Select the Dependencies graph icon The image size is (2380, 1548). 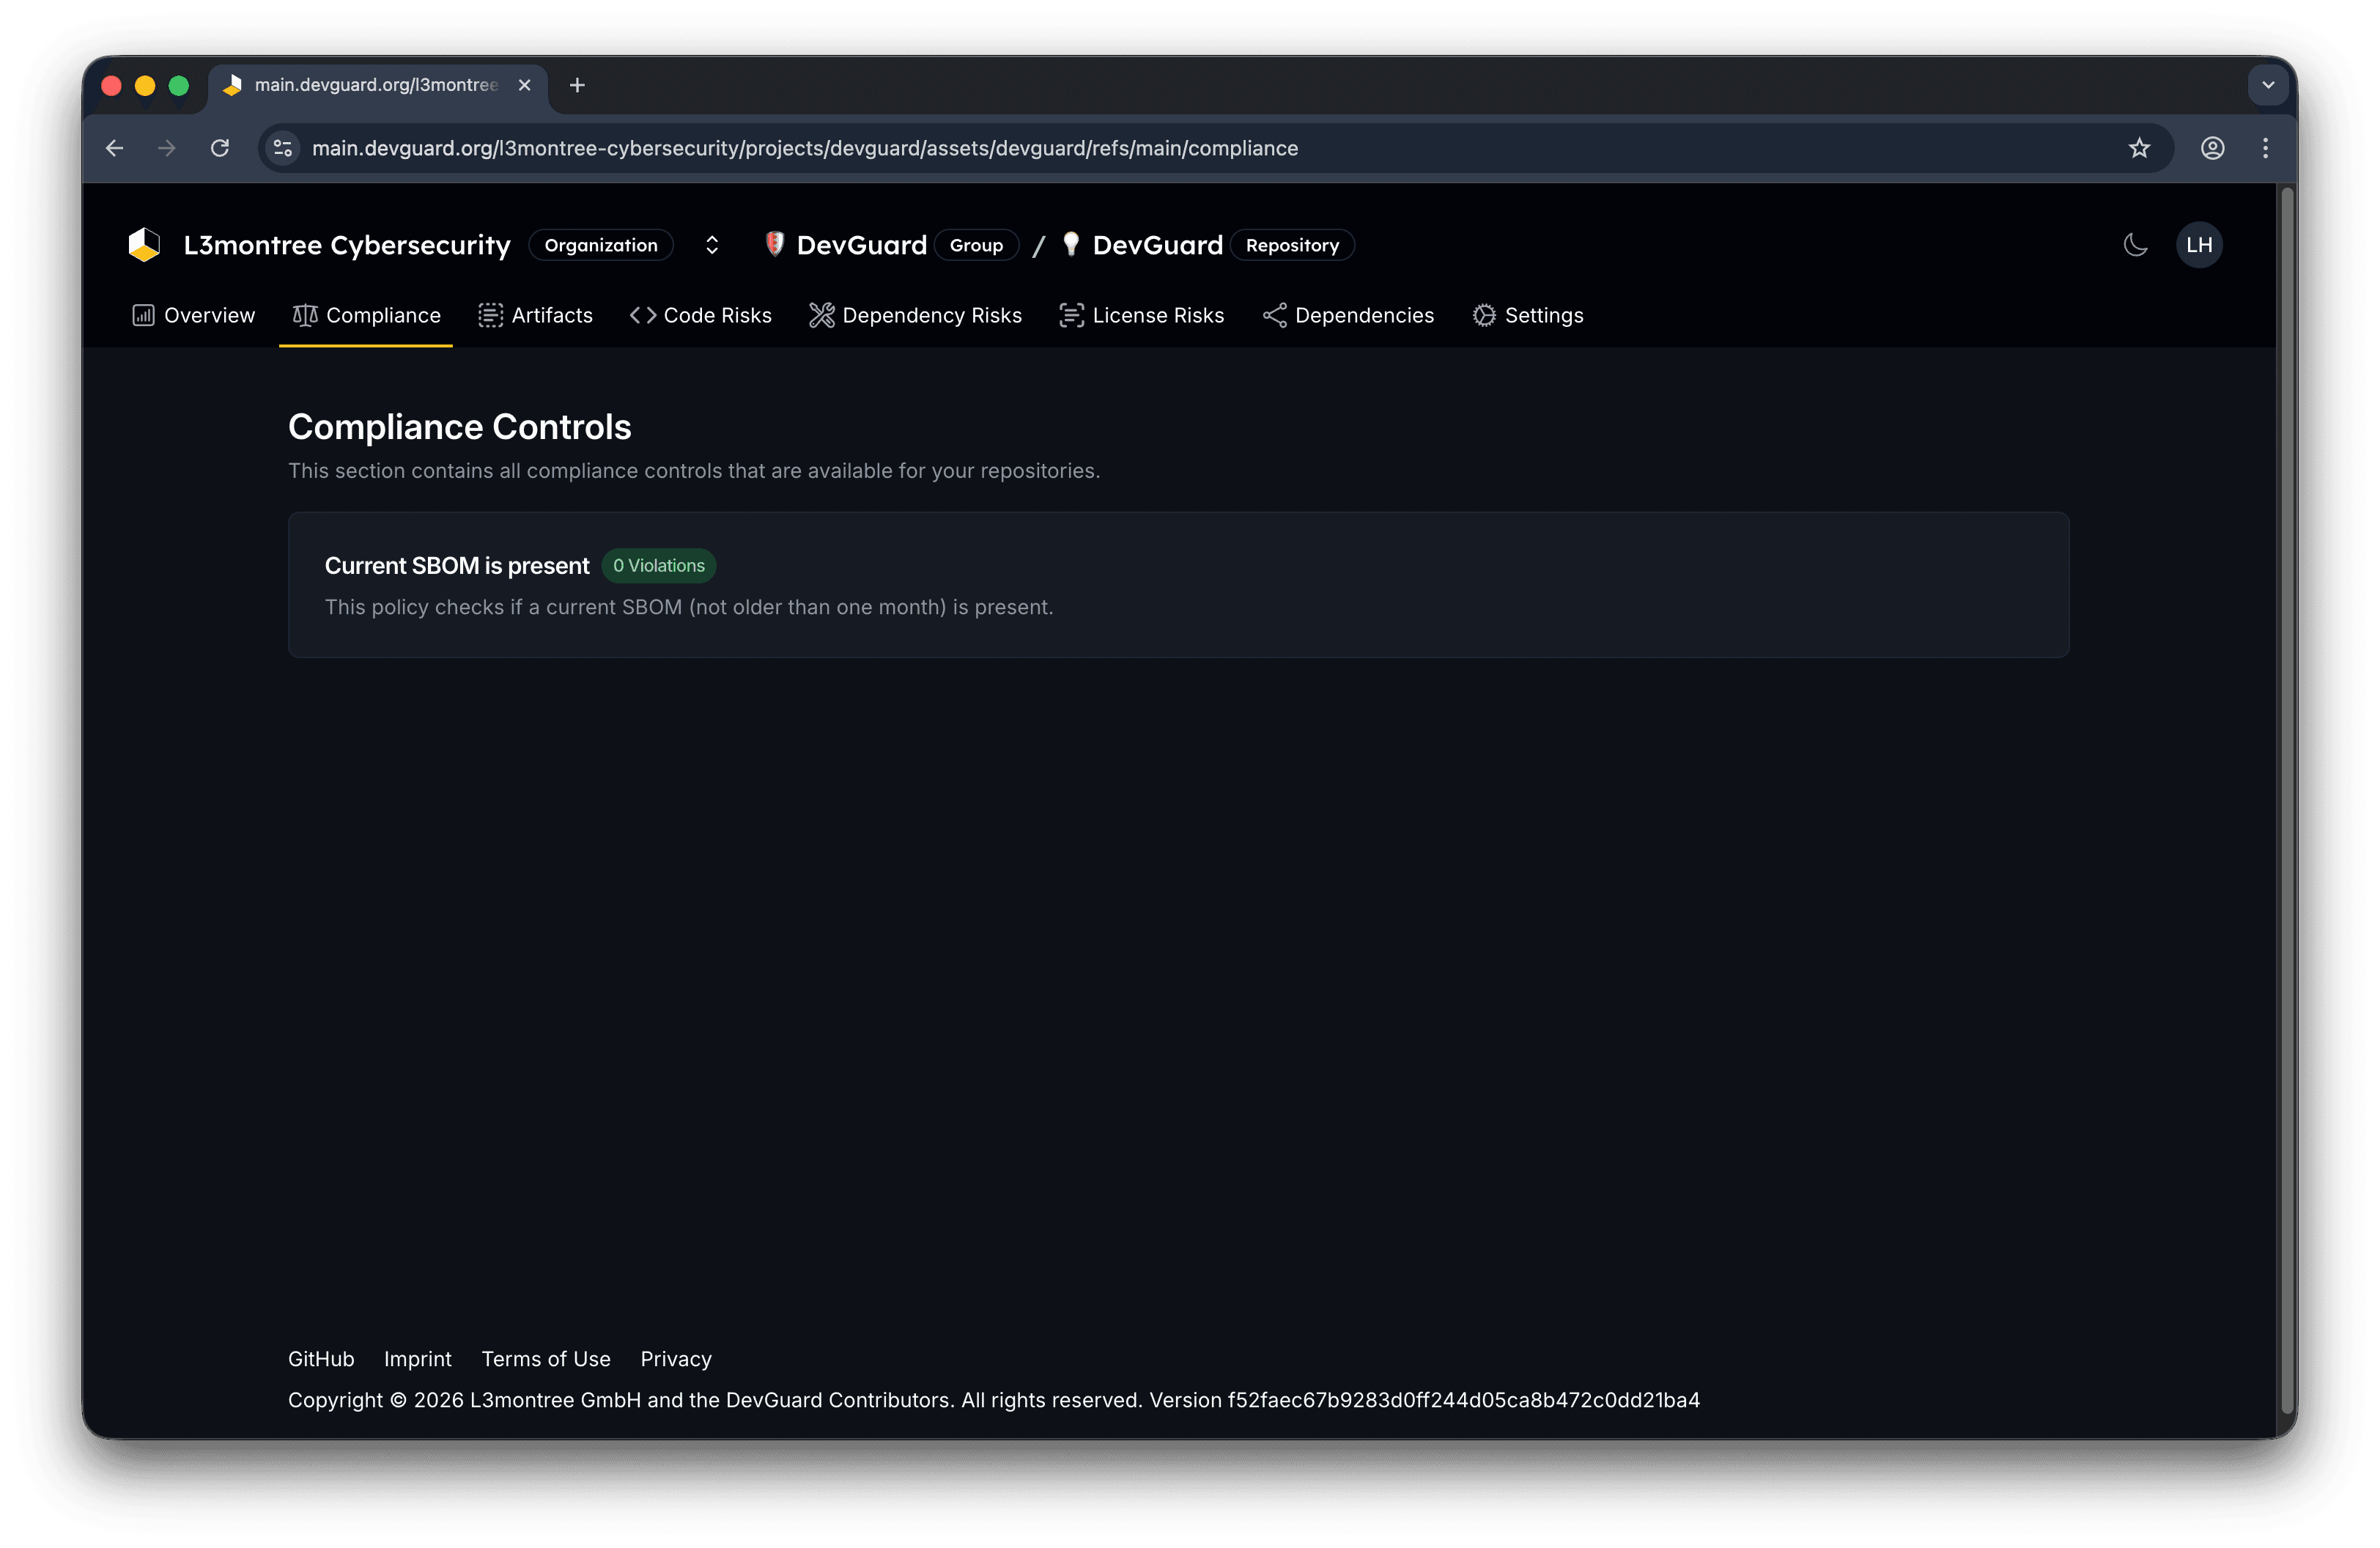pyautogui.click(x=1274, y=315)
